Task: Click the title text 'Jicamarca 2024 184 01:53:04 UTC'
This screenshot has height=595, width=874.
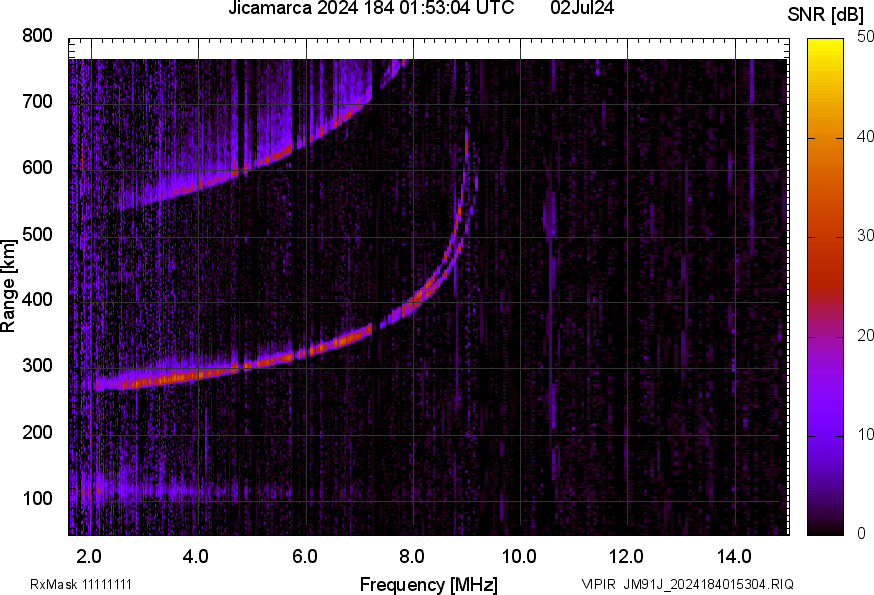Action: (x=371, y=8)
